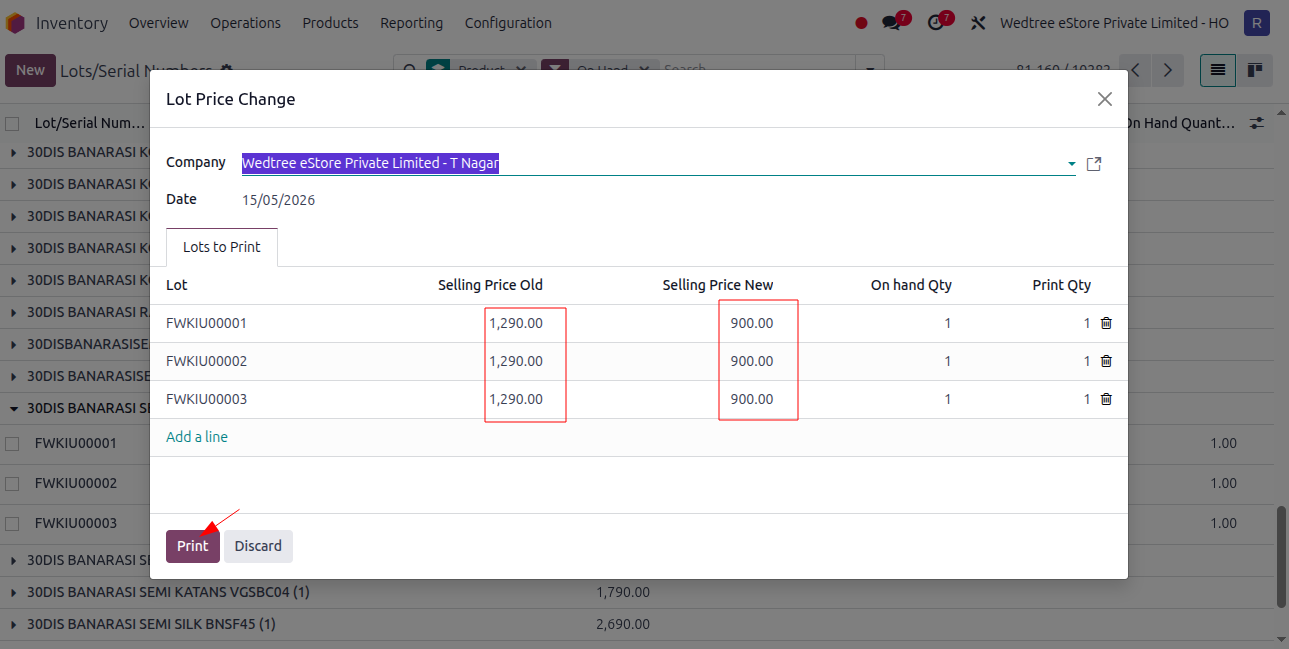The height and width of the screenshot is (649, 1289).
Task: Delete the FWKIU00001 lot line
Action: click(1106, 323)
